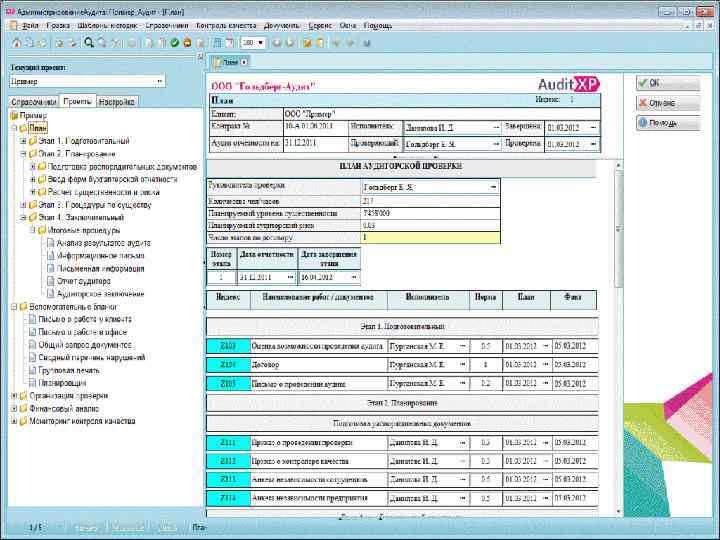
Task: Open the Завершена date dropdown
Action: (x=593, y=128)
